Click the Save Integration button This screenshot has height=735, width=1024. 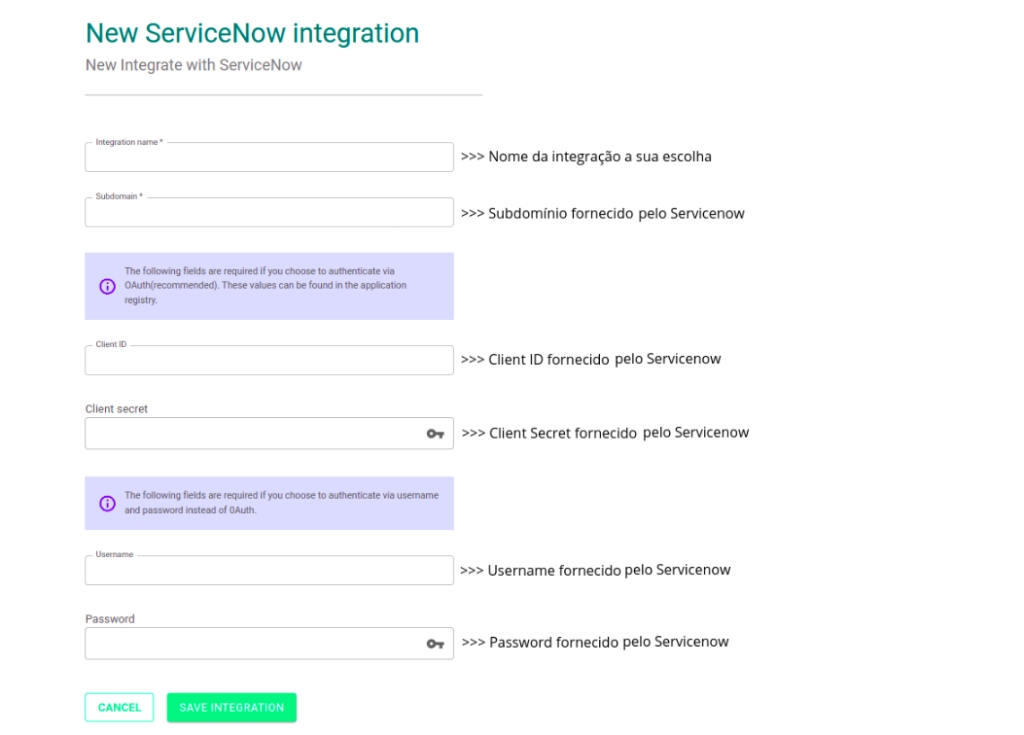[x=231, y=707]
